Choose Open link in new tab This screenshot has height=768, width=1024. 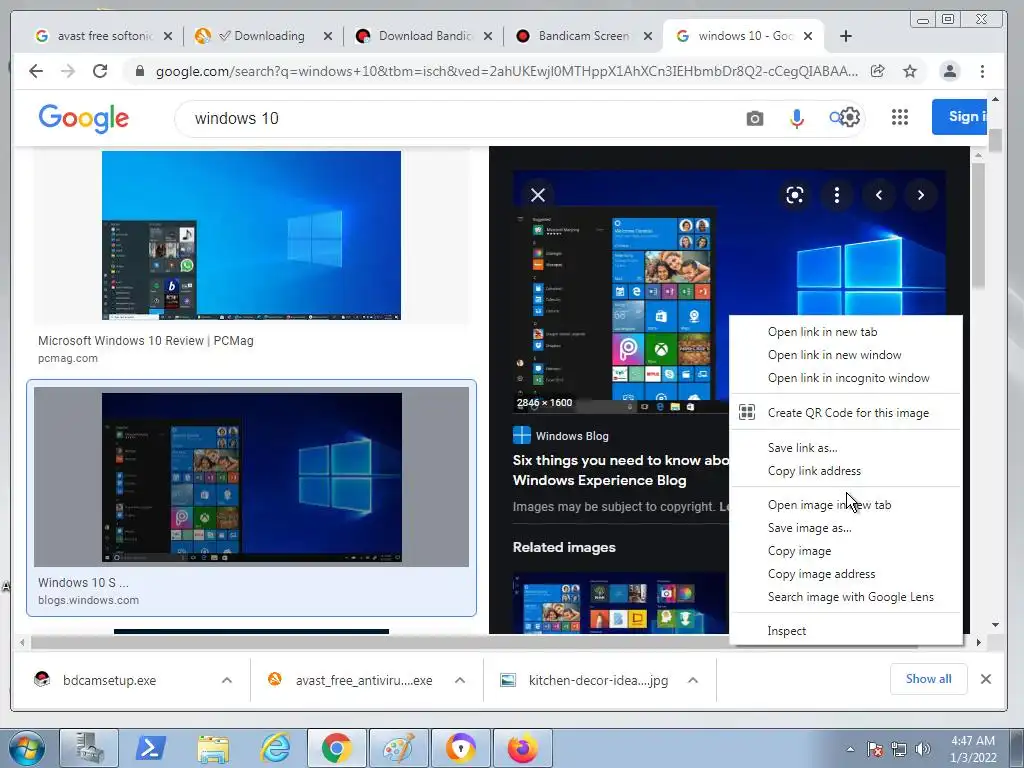tap(846, 332)
